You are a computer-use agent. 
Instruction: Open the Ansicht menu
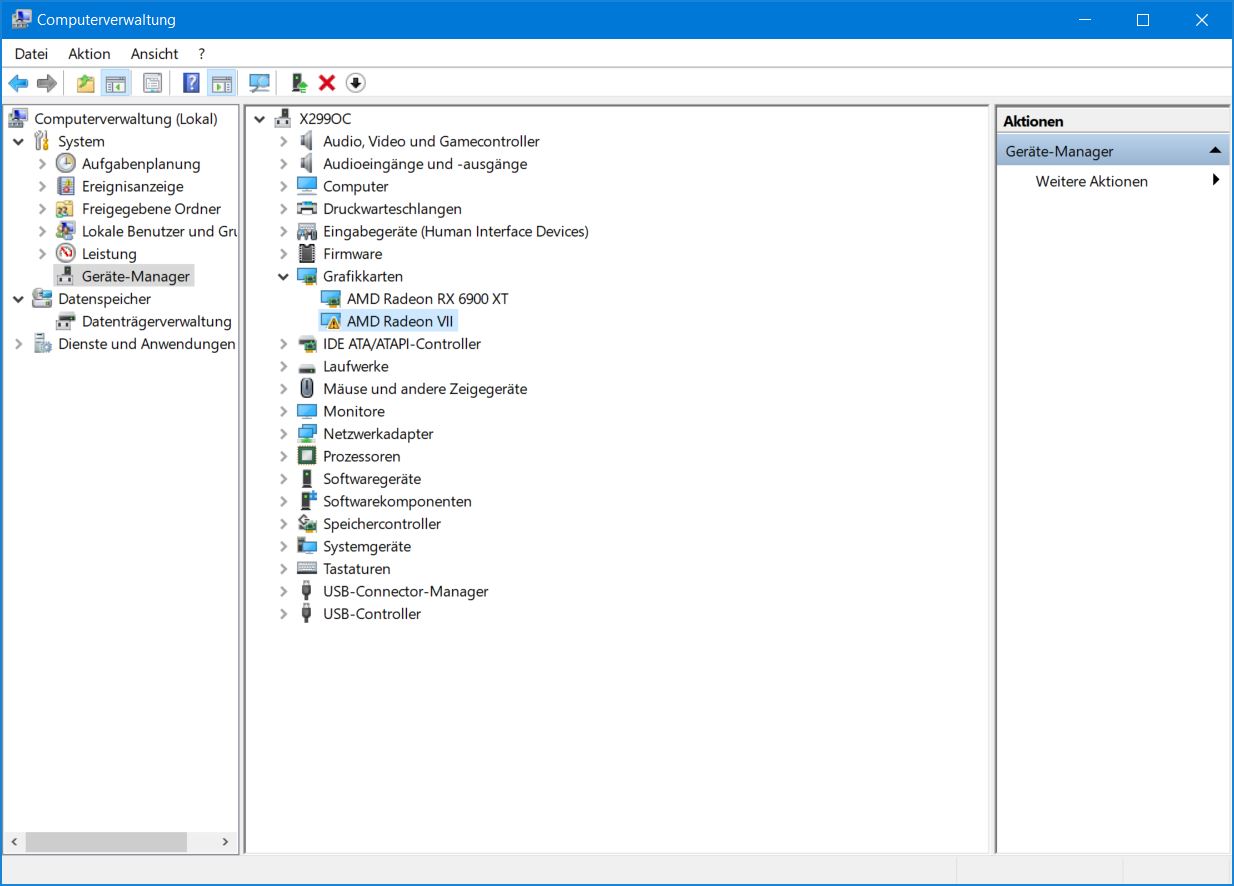pos(154,54)
